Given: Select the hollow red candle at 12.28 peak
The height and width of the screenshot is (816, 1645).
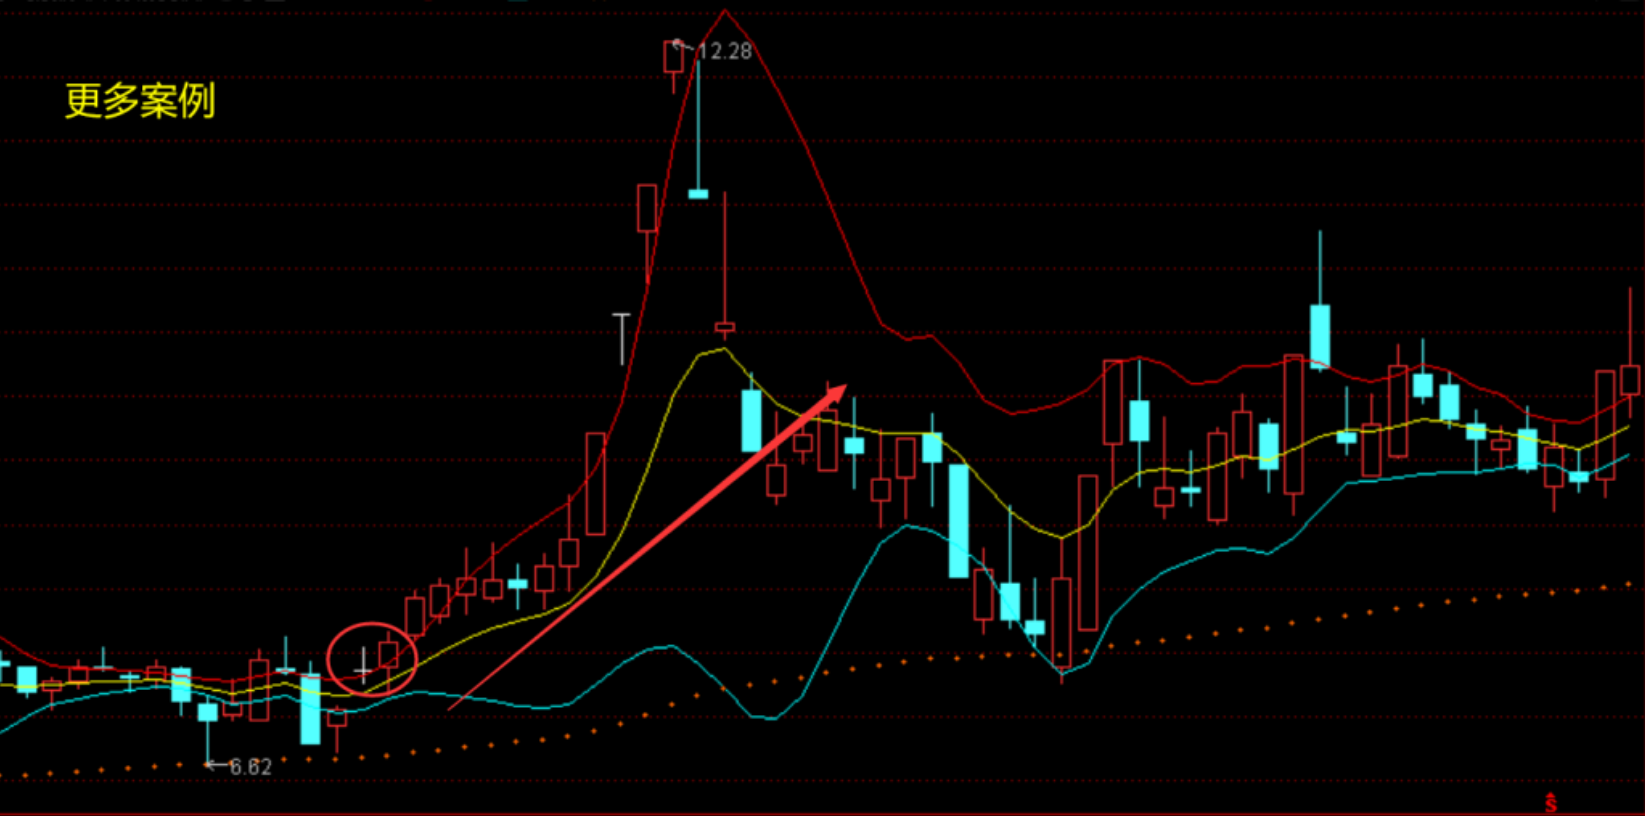Looking at the screenshot, I should 674,58.
